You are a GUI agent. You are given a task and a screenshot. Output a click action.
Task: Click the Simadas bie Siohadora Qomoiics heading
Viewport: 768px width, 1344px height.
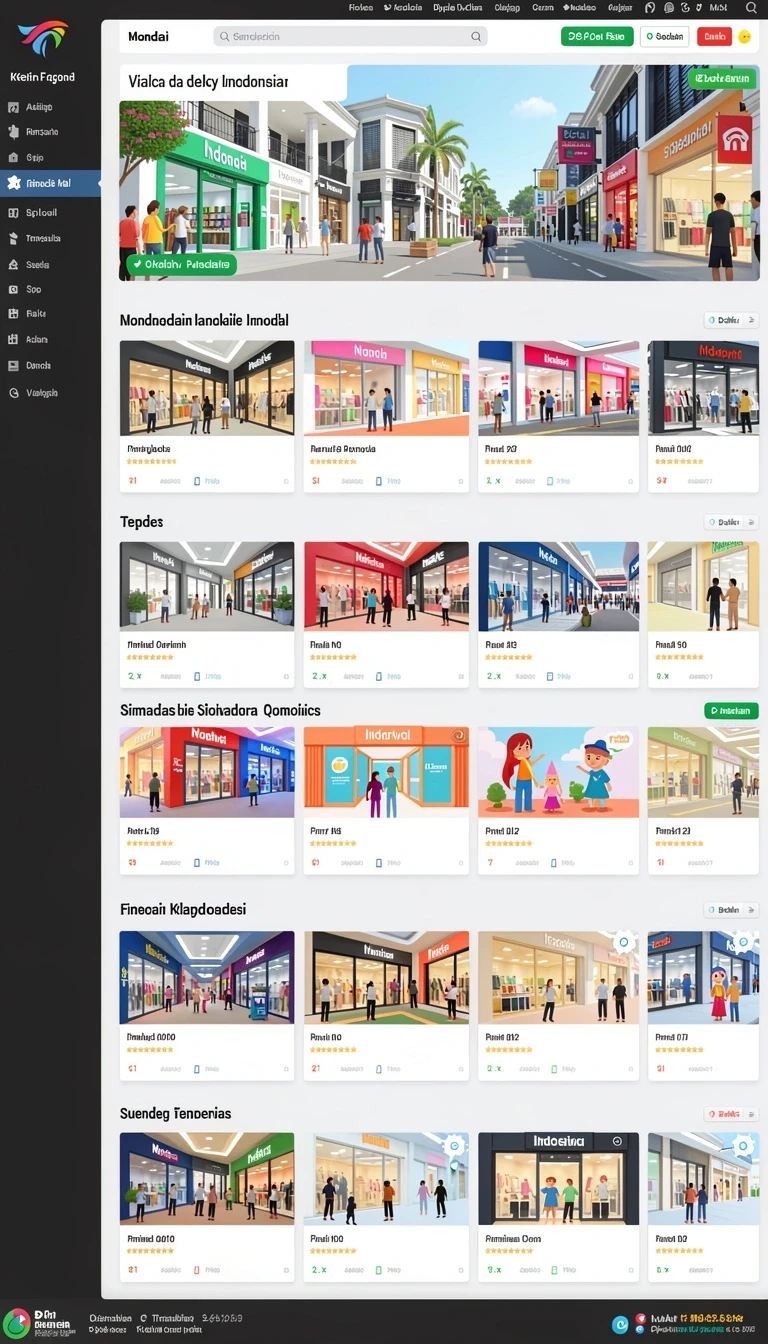[220, 710]
